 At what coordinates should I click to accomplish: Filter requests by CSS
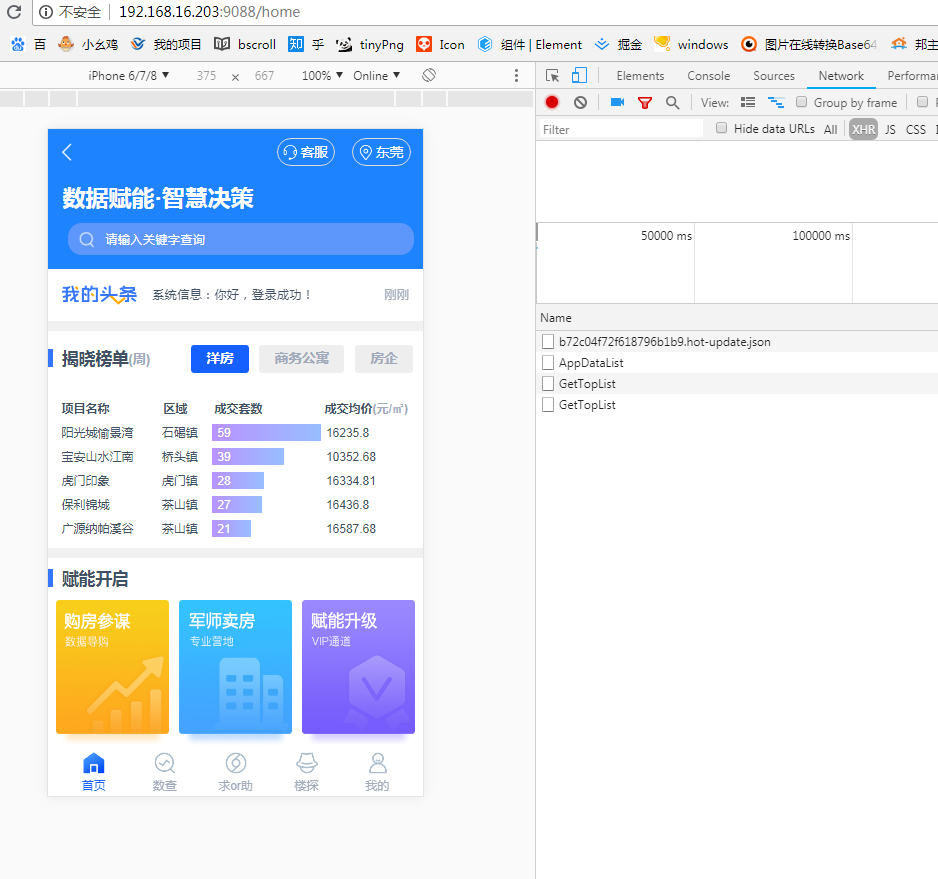tap(915, 129)
